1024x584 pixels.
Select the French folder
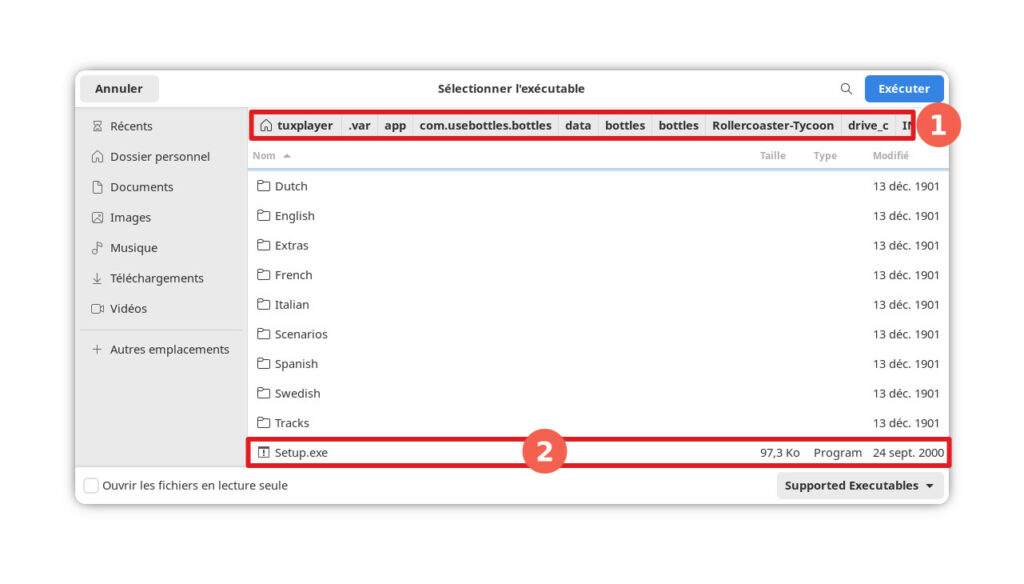tap(293, 275)
